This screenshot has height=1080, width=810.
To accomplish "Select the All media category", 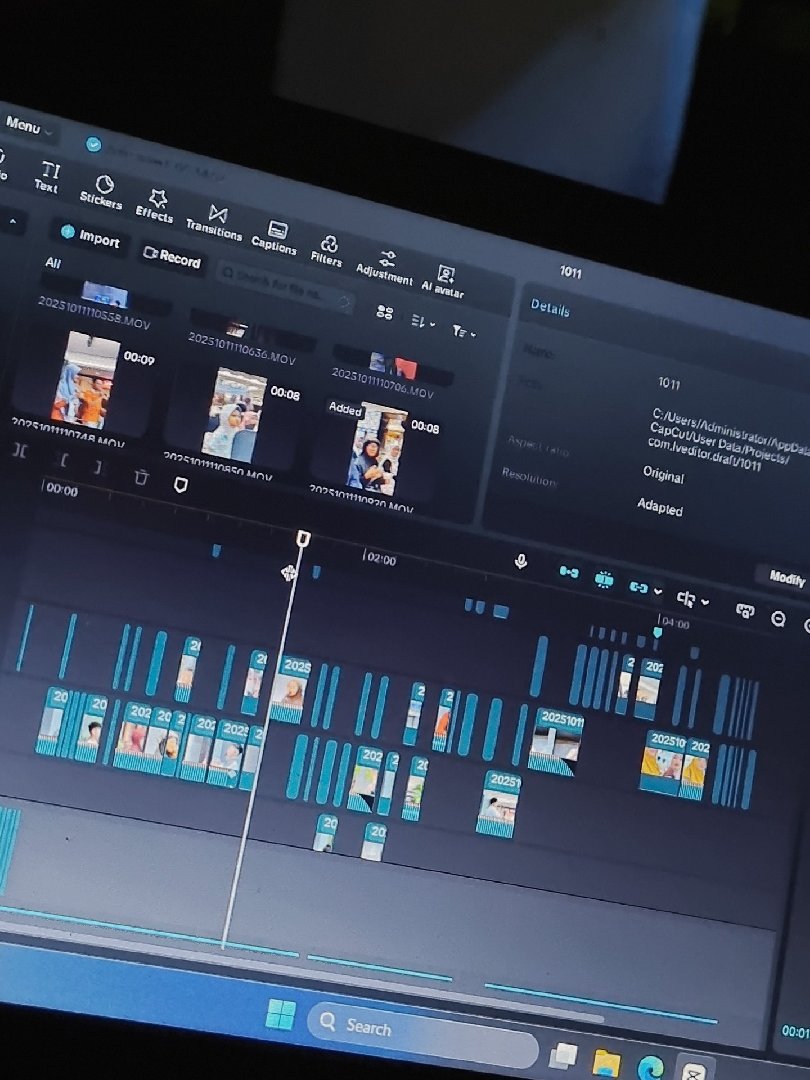I will (x=53, y=263).
